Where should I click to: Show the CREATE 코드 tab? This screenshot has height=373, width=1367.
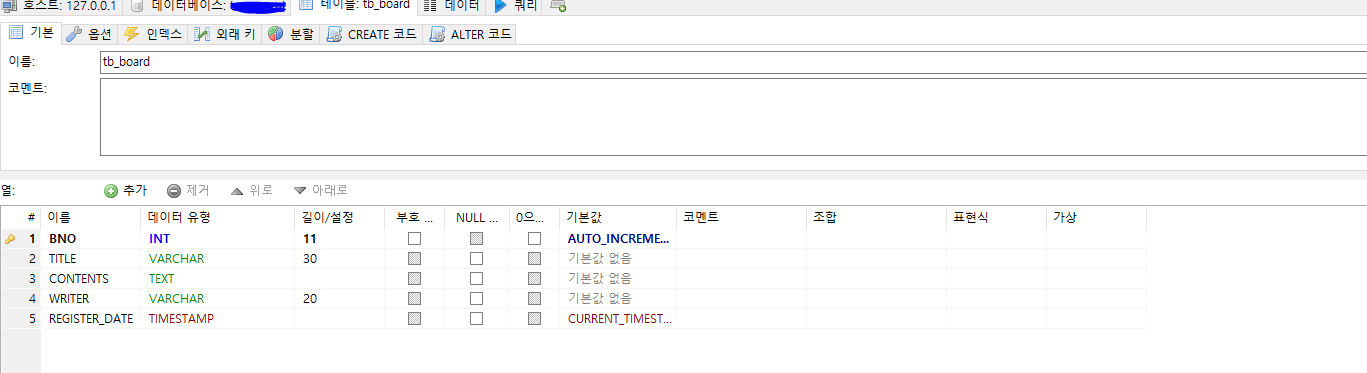click(x=370, y=34)
